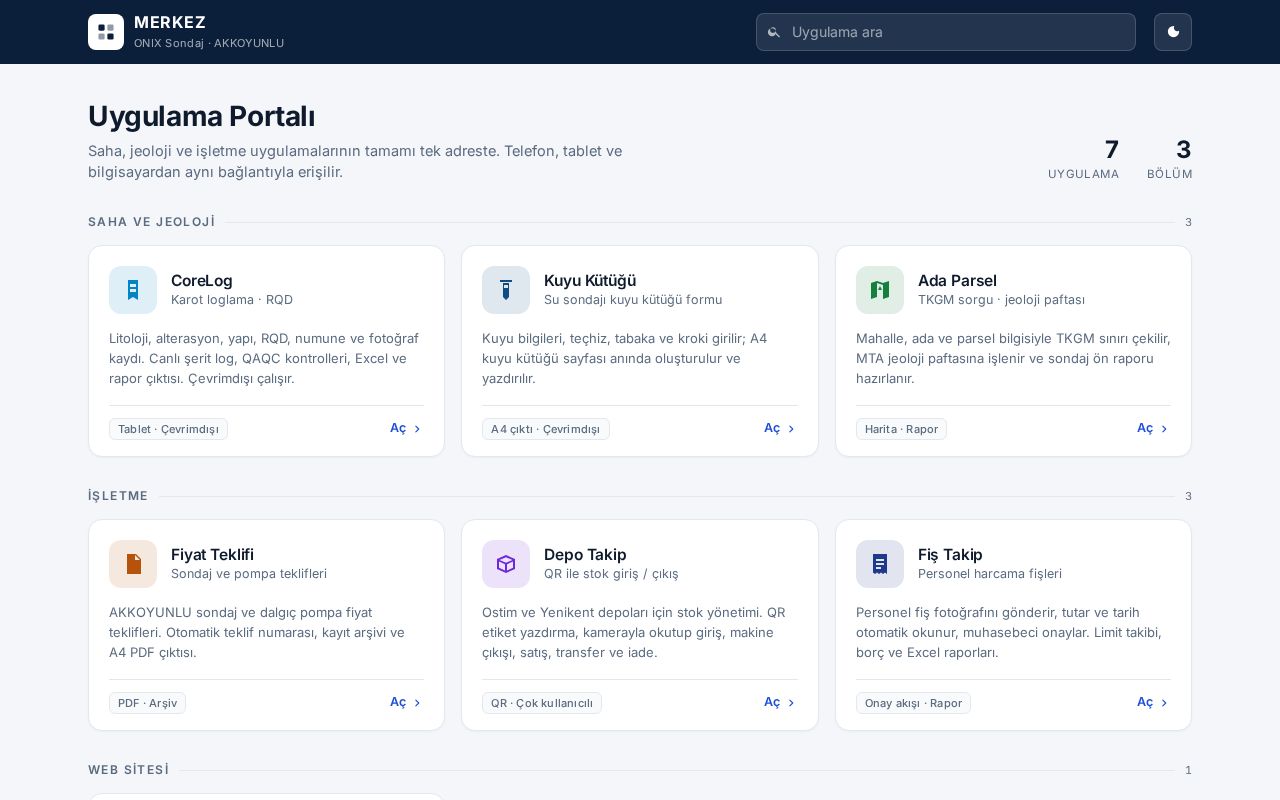1280x800 pixels.
Task: Click the Fiş Takip receipt icon
Action: point(880,564)
